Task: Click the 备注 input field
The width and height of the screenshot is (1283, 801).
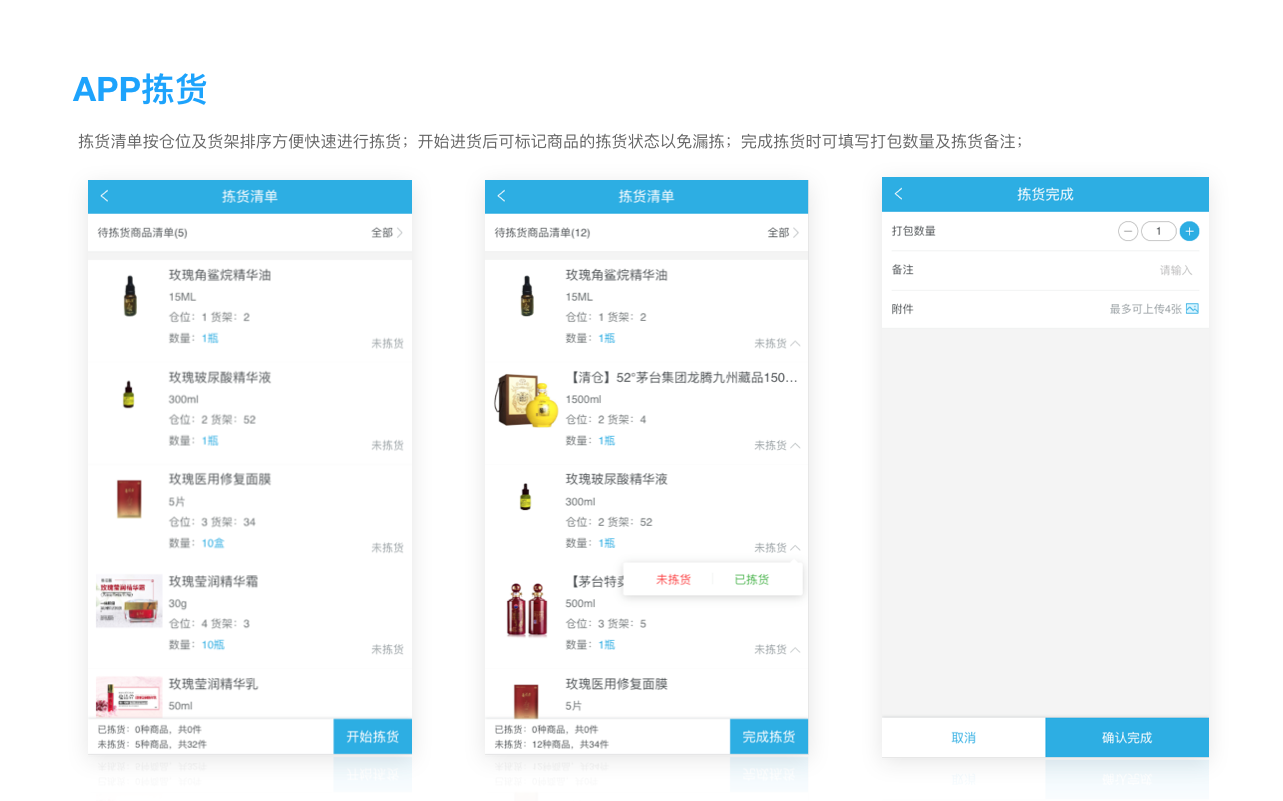Action: (1150, 270)
